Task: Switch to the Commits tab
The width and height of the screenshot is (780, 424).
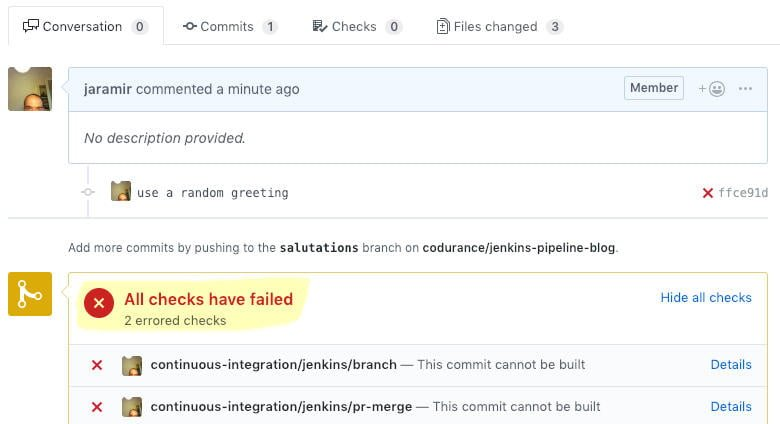Action: pyautogui.click(x=229, y=26)
